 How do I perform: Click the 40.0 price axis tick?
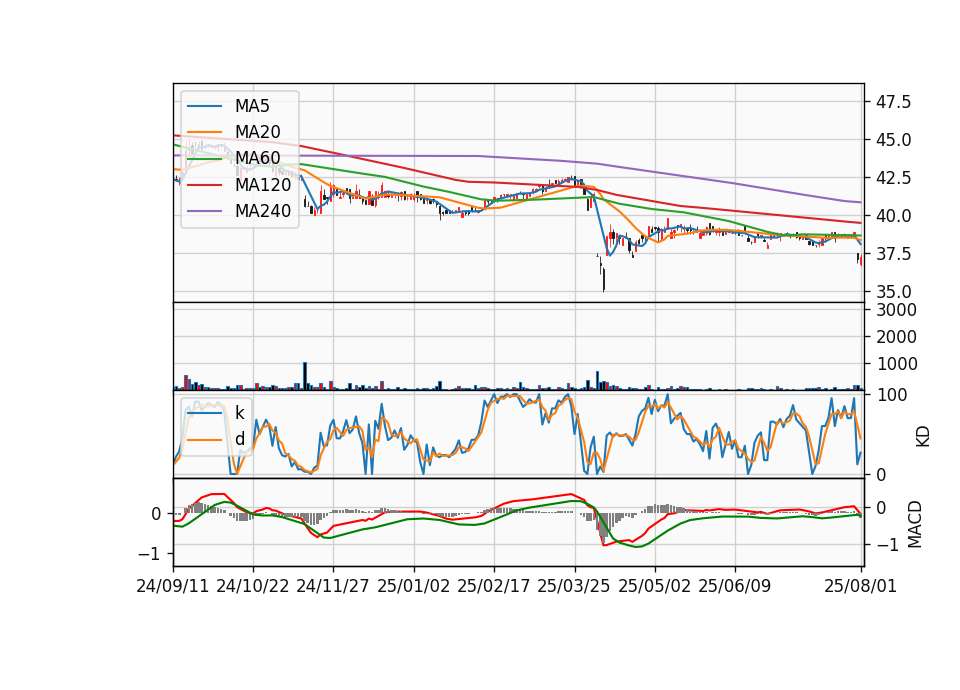[894, 216]
